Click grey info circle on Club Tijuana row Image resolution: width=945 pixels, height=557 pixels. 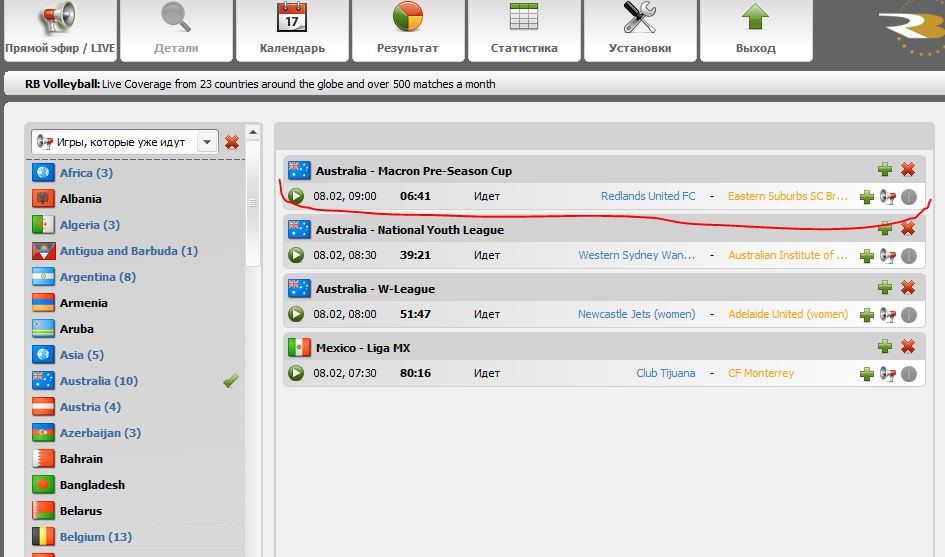coord(909,374)
